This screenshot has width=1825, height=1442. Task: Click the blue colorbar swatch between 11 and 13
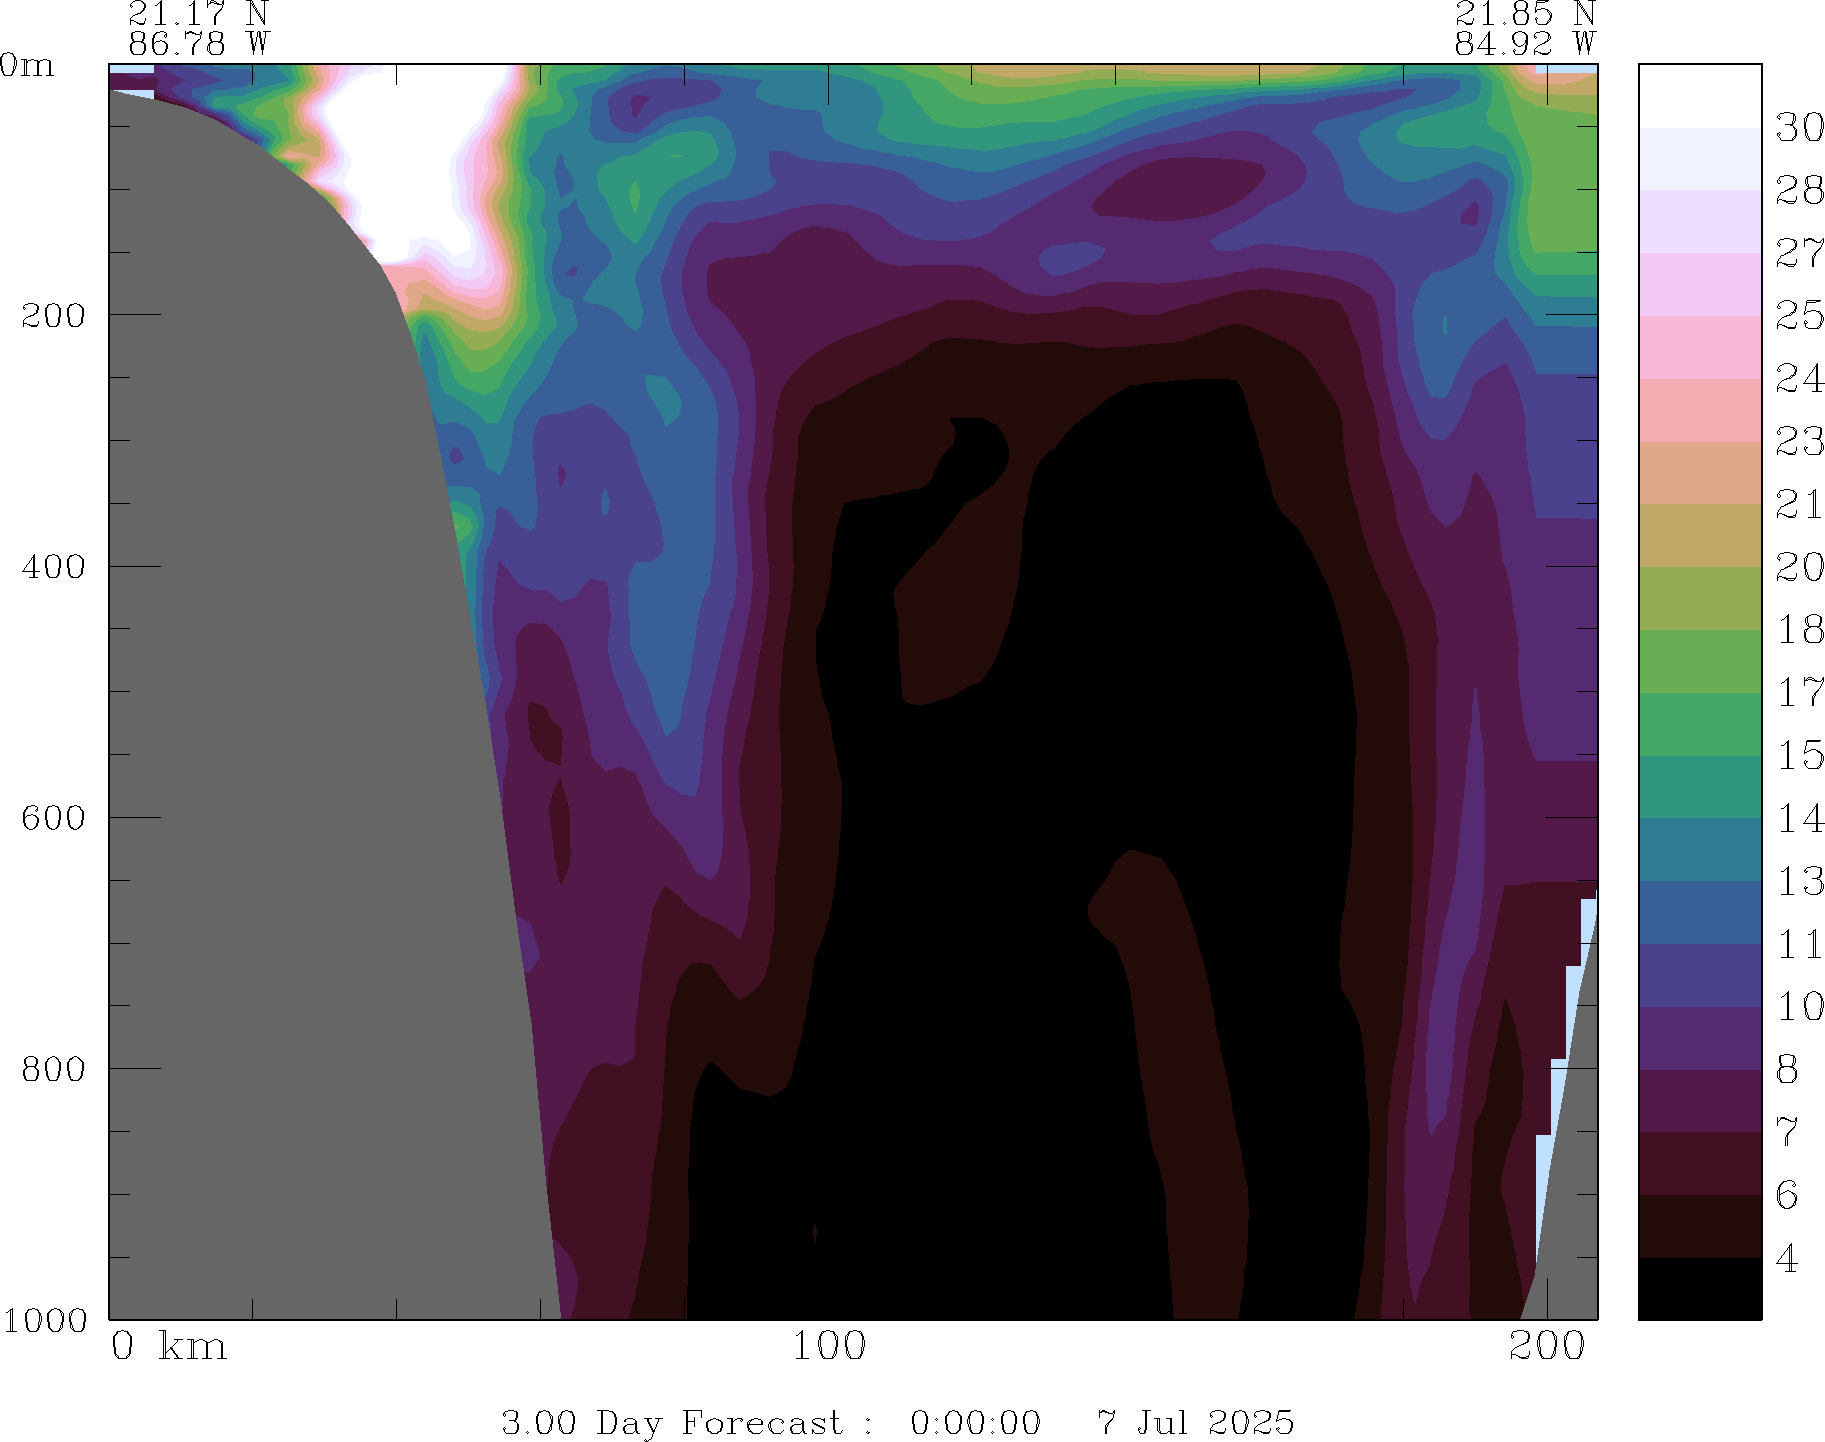pos(1699,912)
